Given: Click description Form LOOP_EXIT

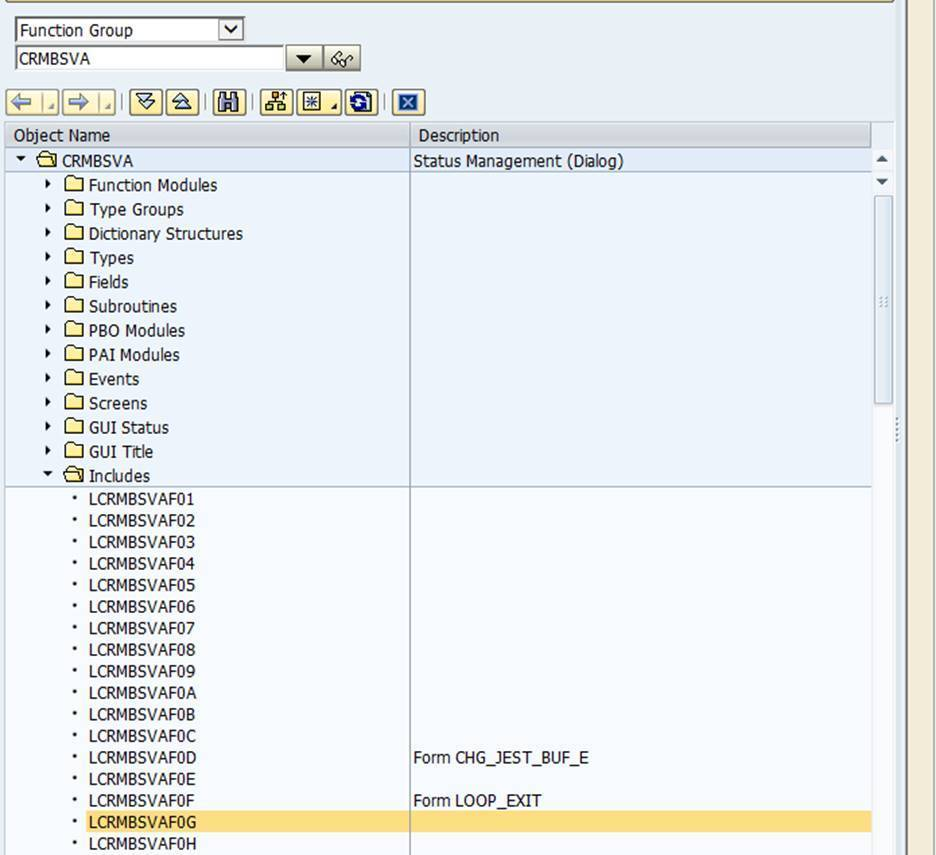Looking at the screenshot, I should click(x=477, y=801).
